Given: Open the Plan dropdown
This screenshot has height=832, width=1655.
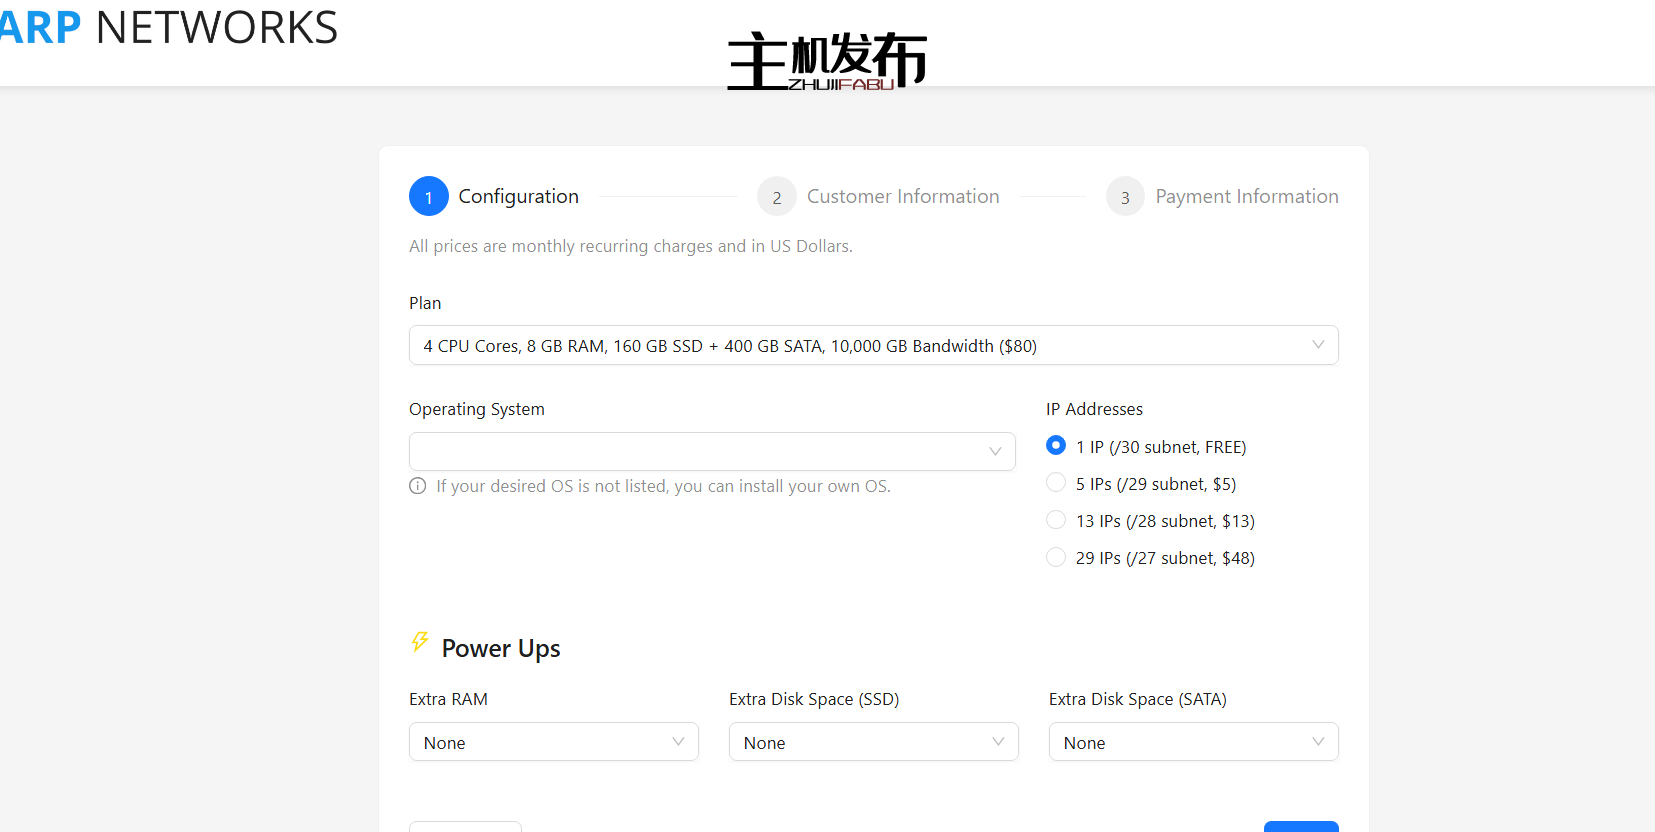Looking at the screenshot, I should click(872, 346).
